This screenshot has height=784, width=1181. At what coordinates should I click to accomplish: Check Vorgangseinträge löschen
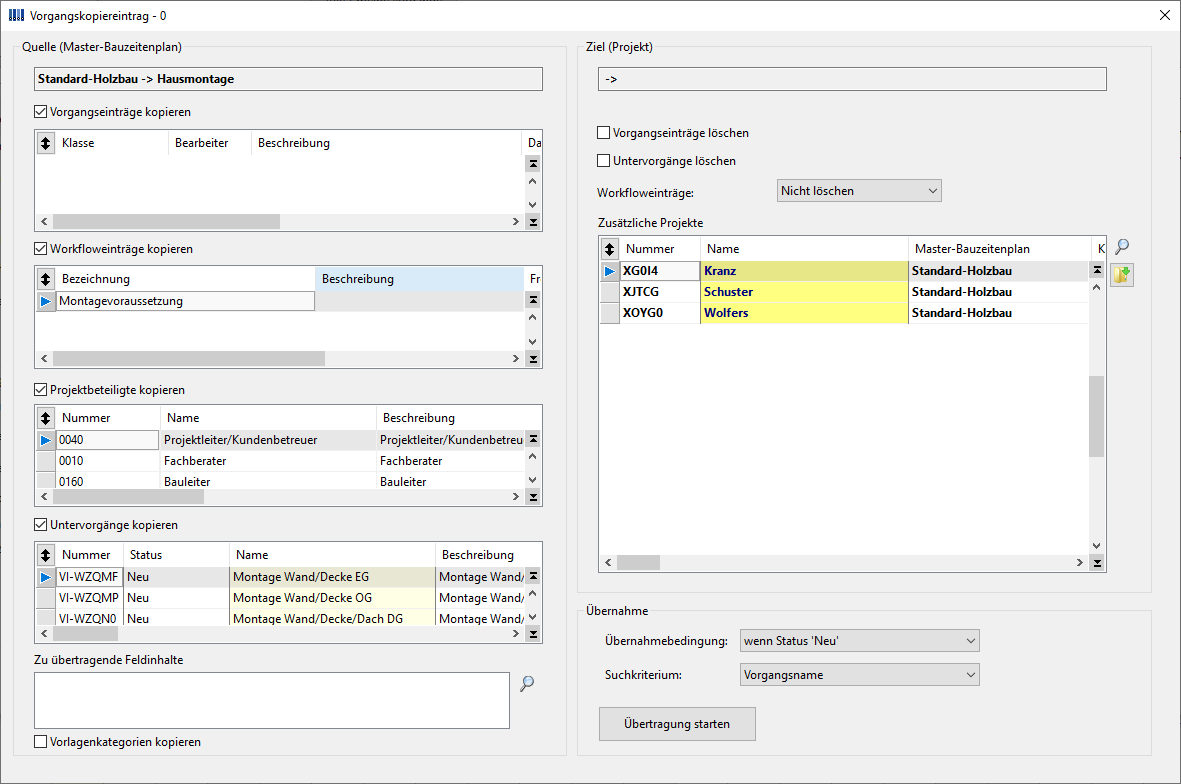[x=603, y=133]
